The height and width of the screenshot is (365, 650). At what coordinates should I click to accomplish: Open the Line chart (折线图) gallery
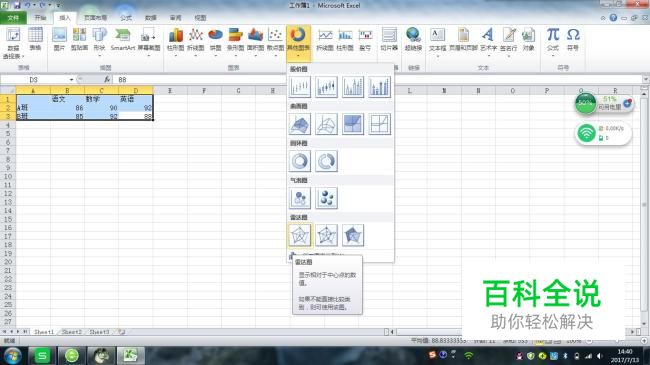195,41
